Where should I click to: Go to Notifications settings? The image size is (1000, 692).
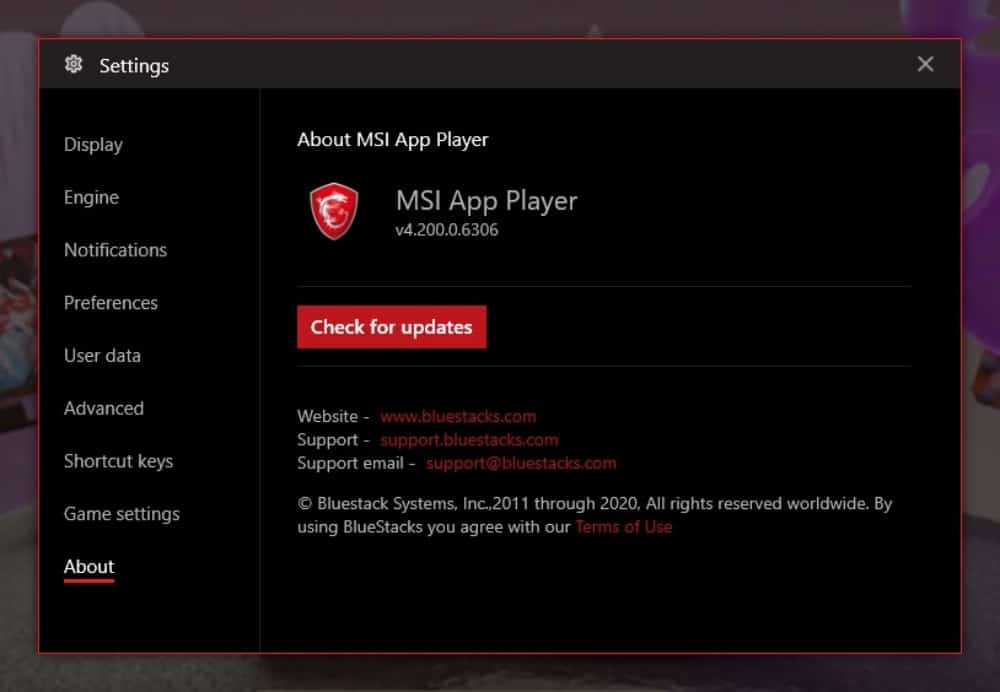click(115, 250)
